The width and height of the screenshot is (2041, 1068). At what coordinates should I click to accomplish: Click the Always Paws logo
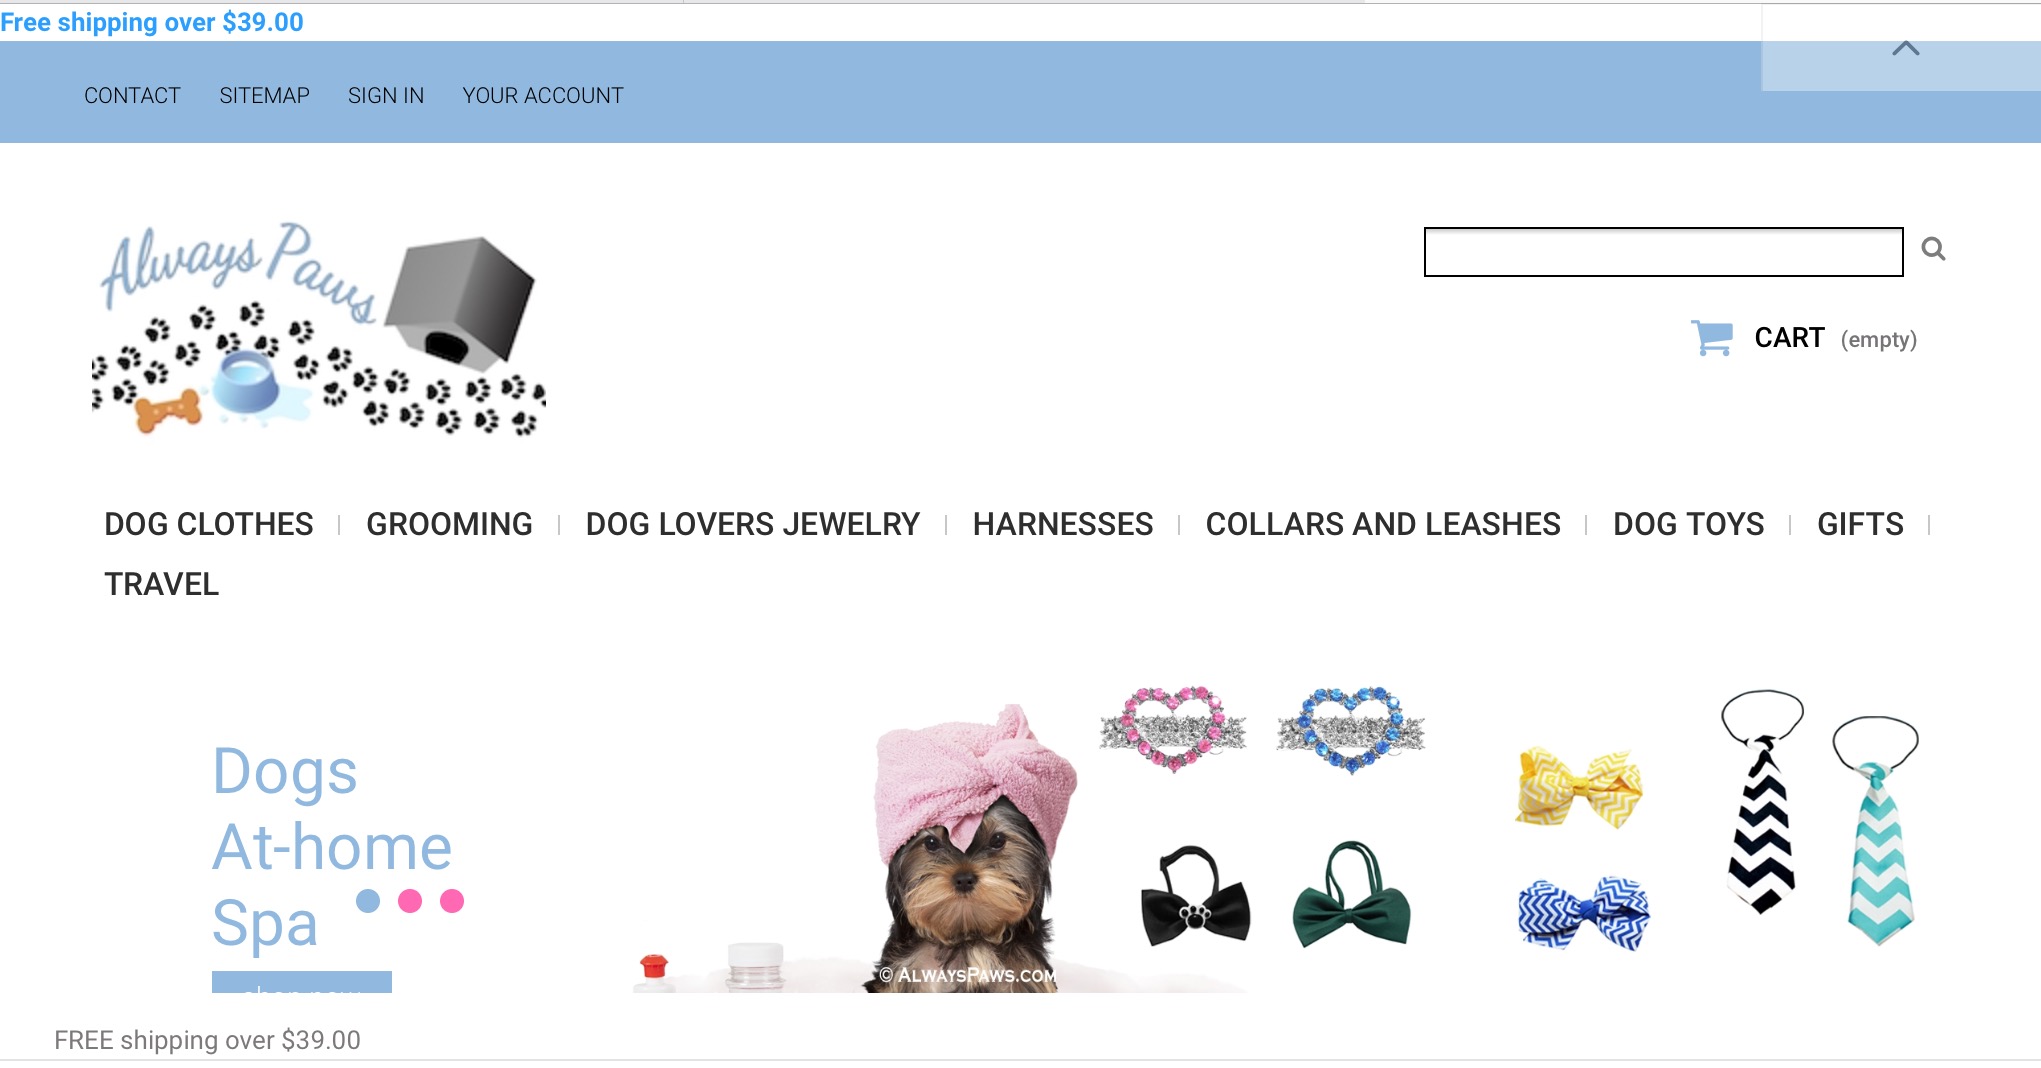click(319, 328)
